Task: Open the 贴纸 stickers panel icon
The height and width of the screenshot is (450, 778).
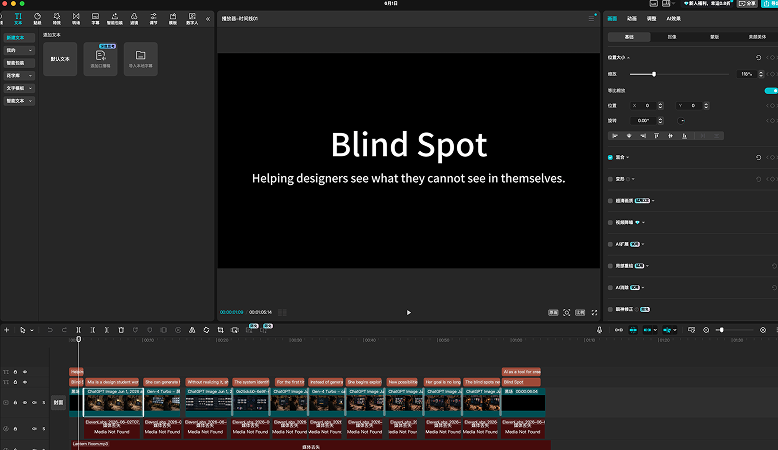Action: (37, 18)
